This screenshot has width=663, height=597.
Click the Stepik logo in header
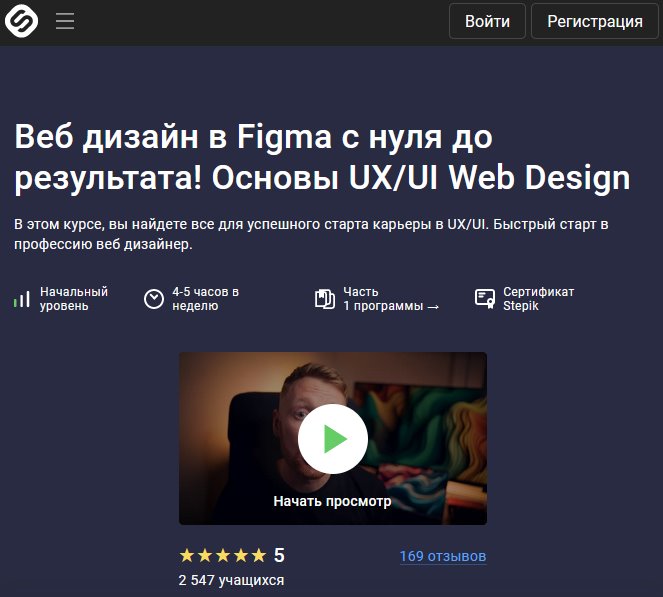[x=22, y=21]
